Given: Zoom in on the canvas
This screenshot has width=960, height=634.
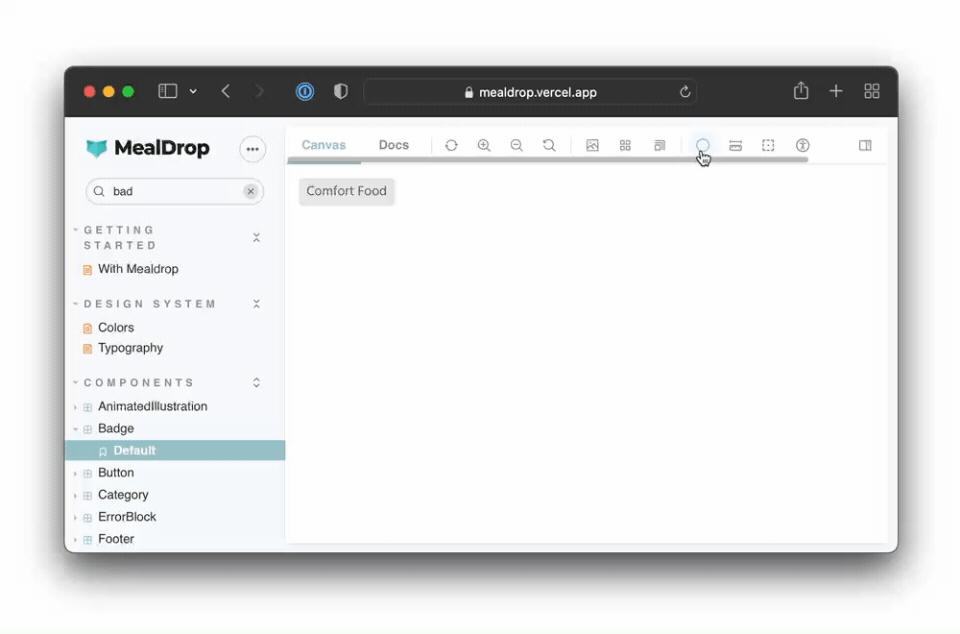Looking at the screenshot, I should [484, 145].
